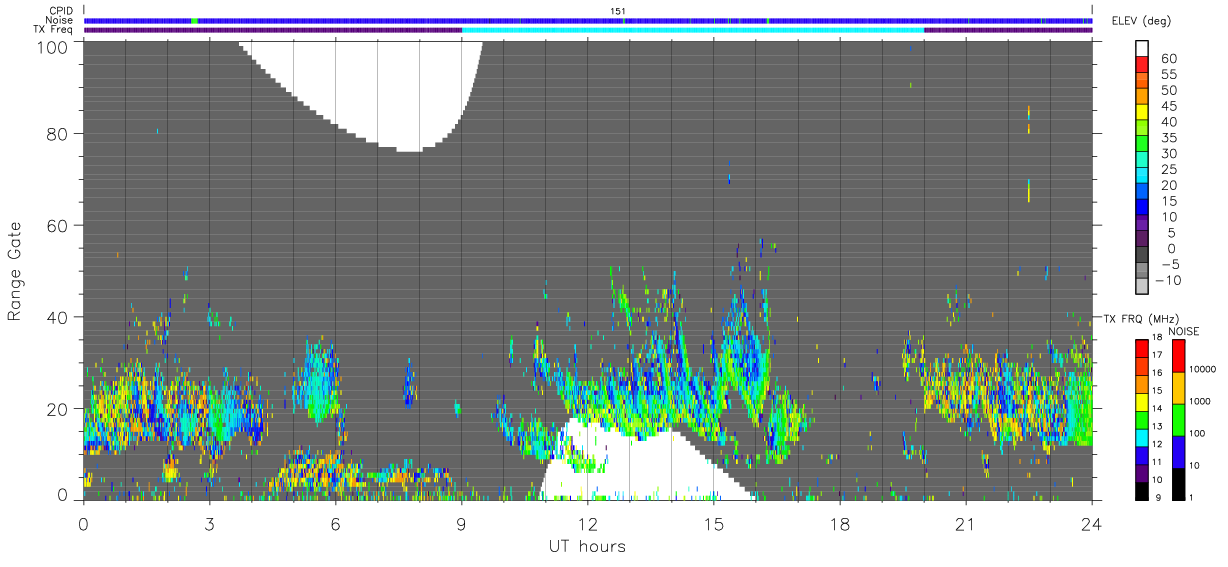Click the green 100–1000 swatch in NOISE colorbar

point(1177,418)
